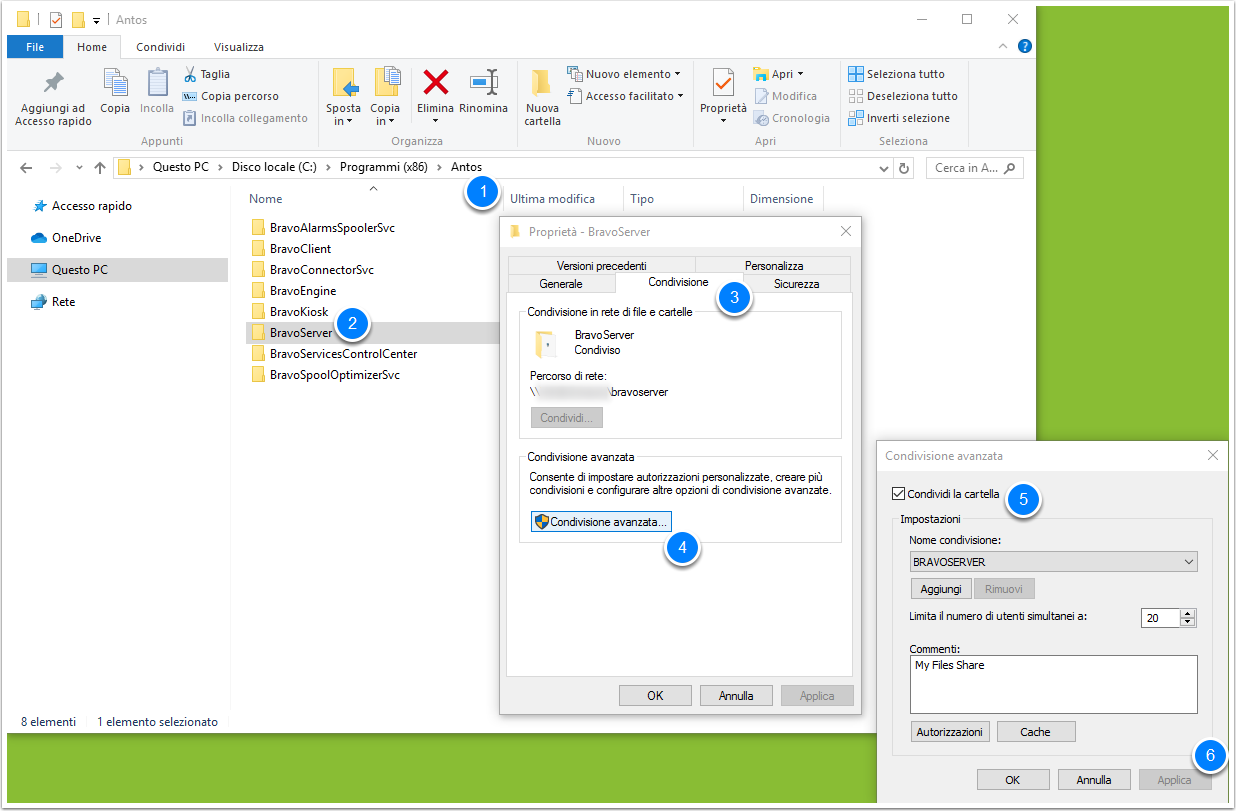This screenshot has height=811, width=1236.
Task: Click Incolla collegamento in ribbon
Action: click(x=245, y=118)
